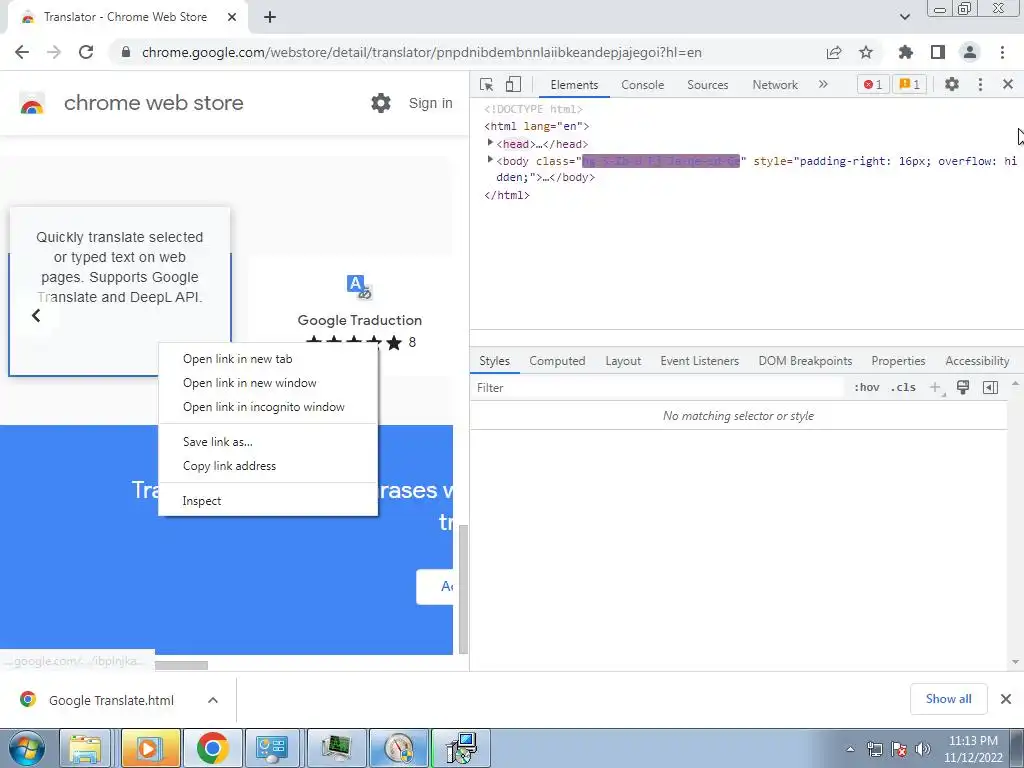Open the profile avatar menu

[x=970, y=52]
